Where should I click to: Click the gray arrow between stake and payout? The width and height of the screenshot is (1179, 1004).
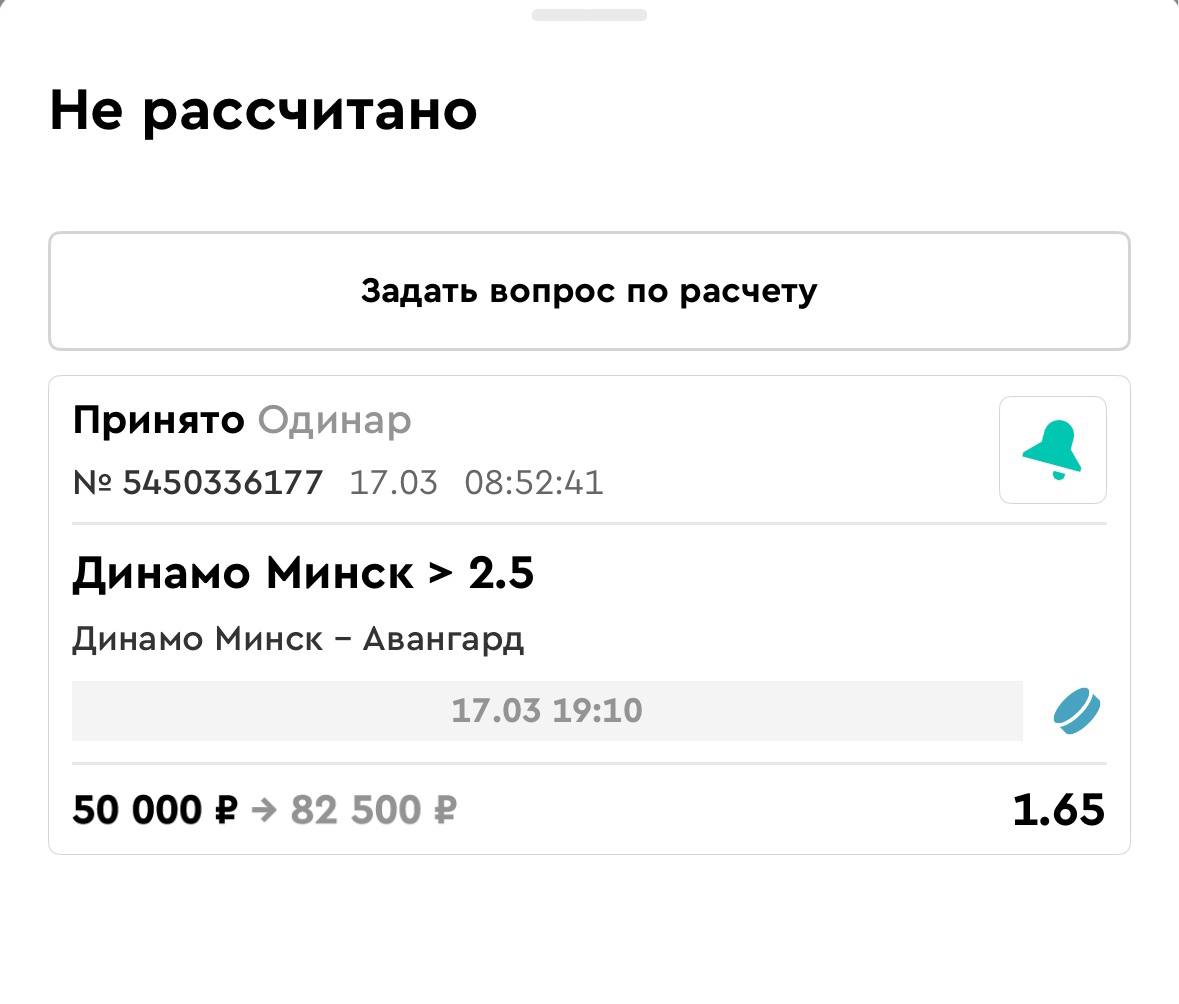pos(264,810)
